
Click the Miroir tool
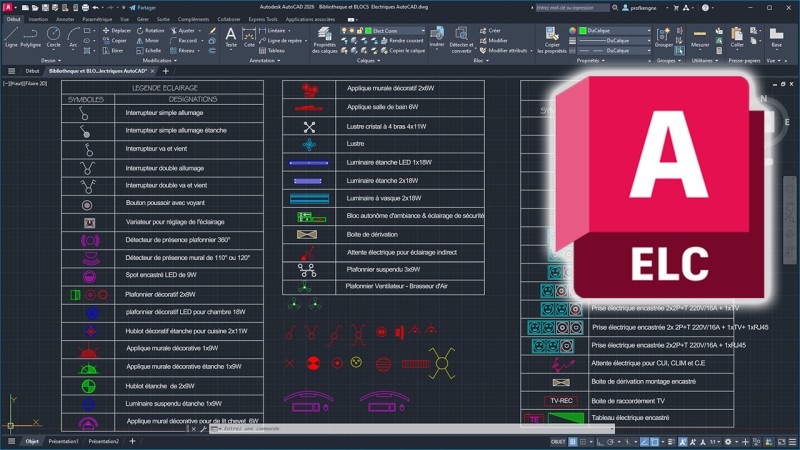click(x=148, y=40)
